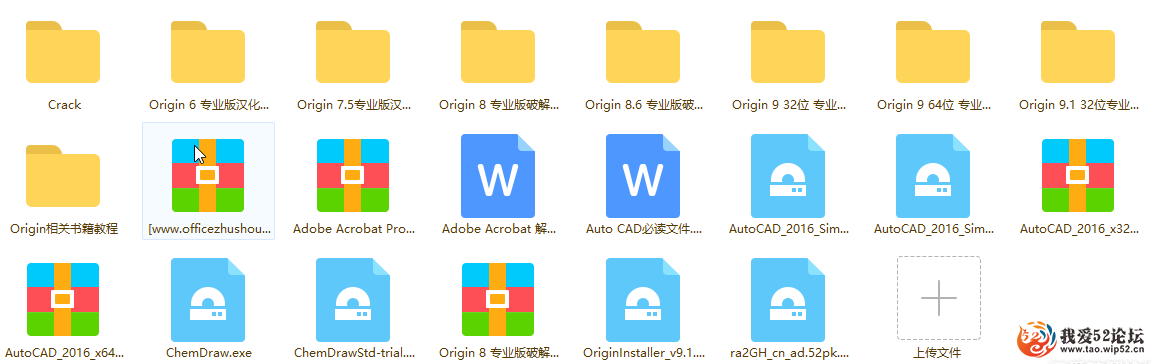The width and height of the screenshot is (1151, 364).
Task: Open the Origin 9 64位 专业 folder
Action: (933, 52)
